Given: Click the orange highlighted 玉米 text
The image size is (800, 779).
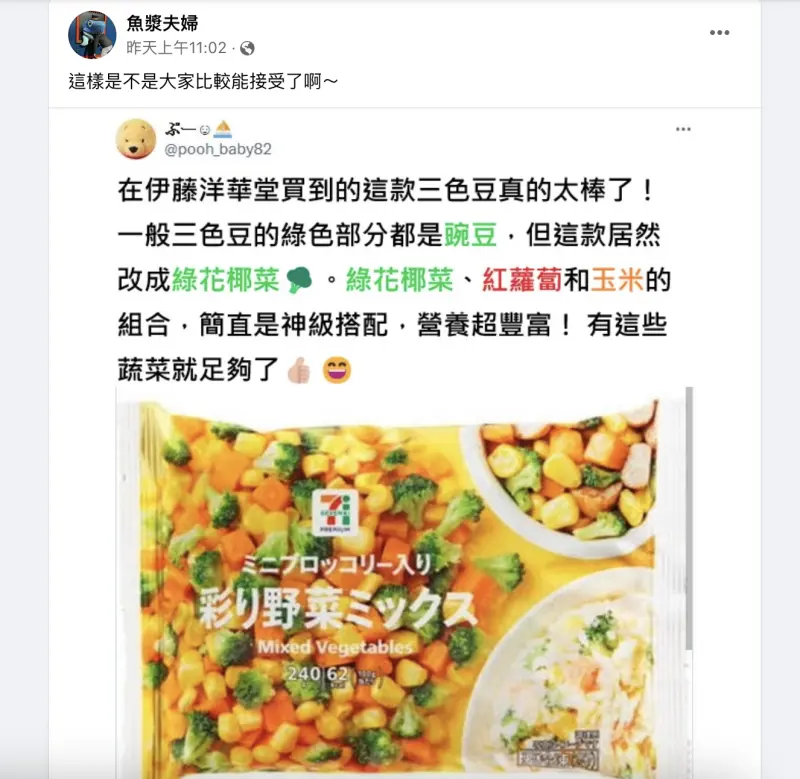Looking at the screenshot, I should click(617, 280).
